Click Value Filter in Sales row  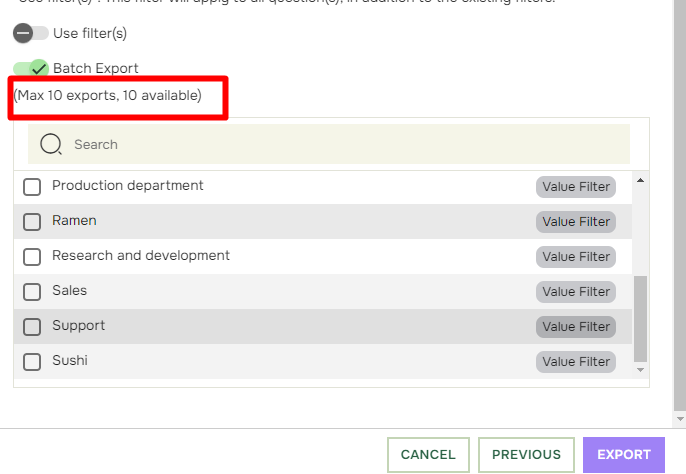[576, 292]
